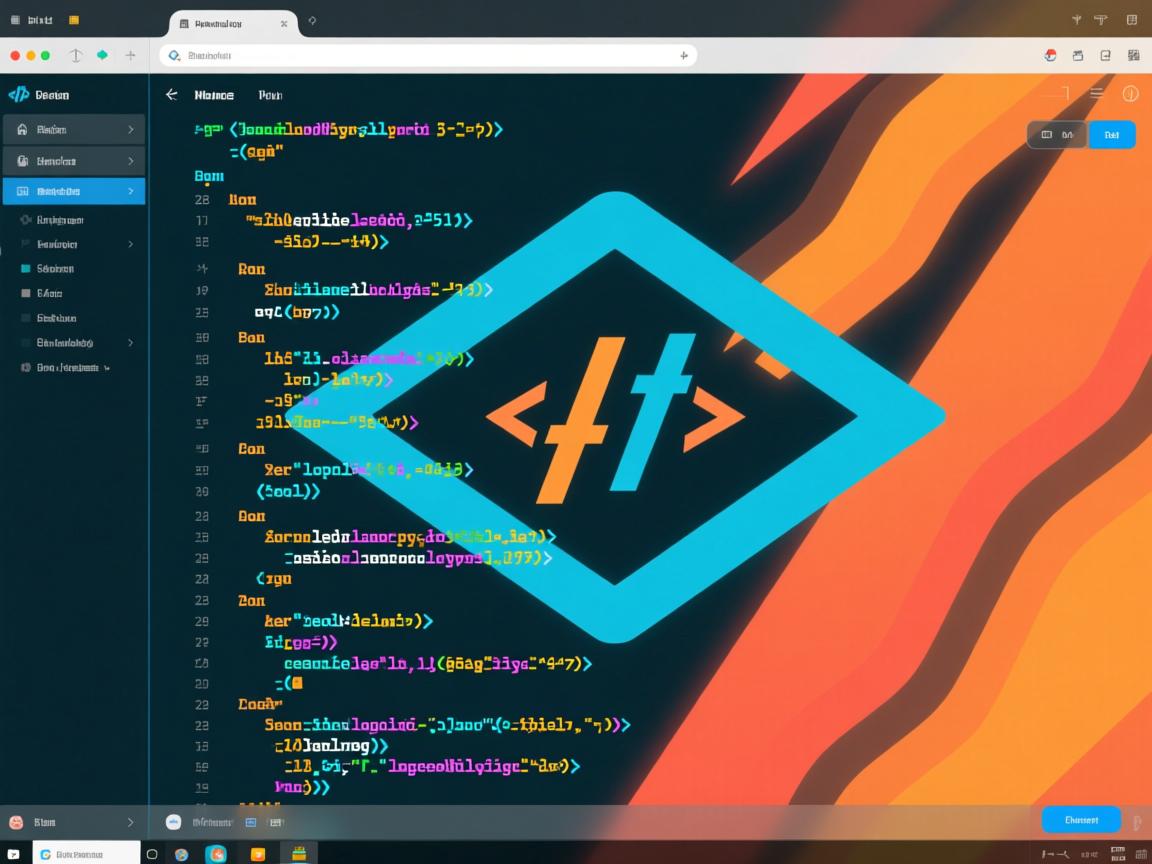Screen dimensions: 1152x864
Task: Expand the highlighted blue sidebar item chevron
Action: click(130, 191)
